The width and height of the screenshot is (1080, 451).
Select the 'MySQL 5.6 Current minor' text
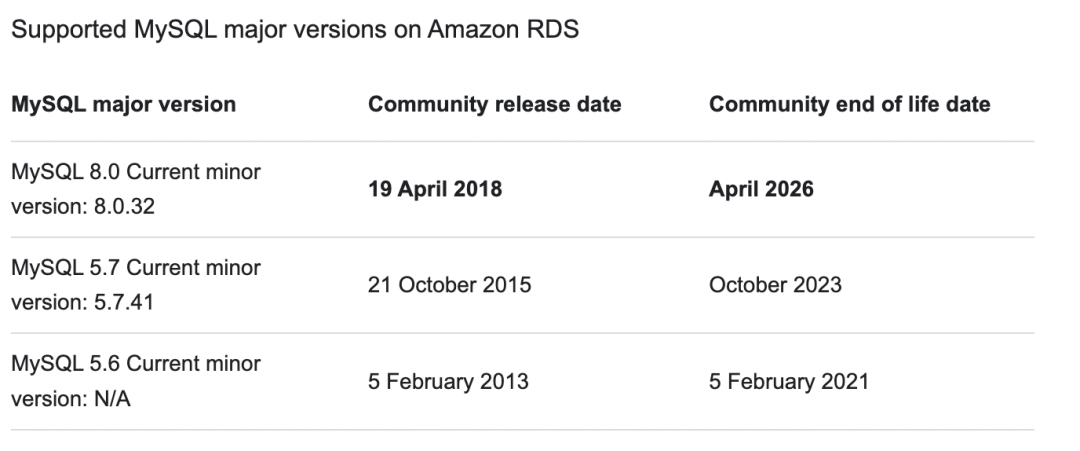[x=136, y=365]
